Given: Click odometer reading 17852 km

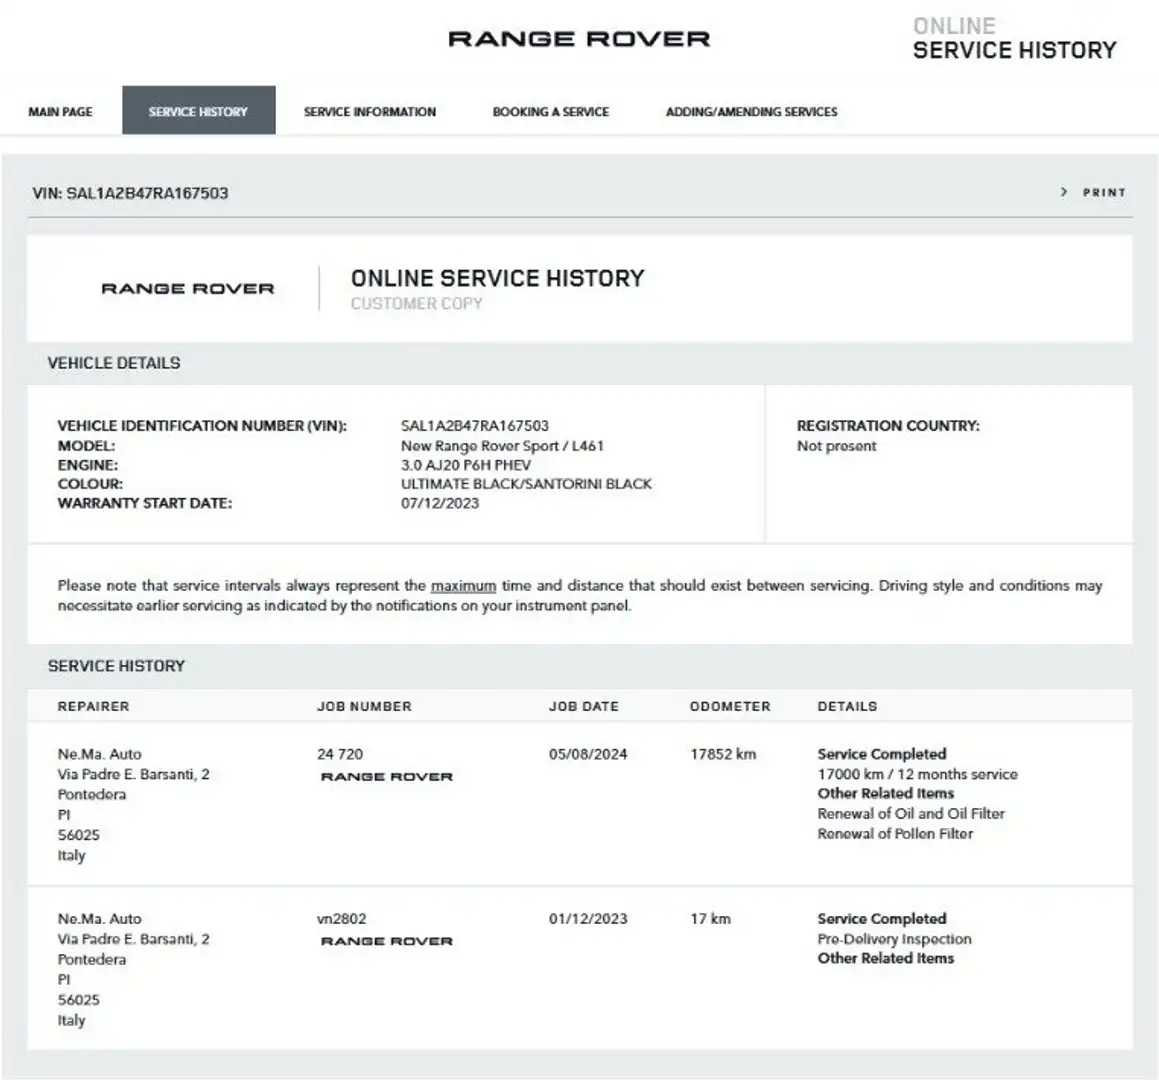Looking at the screenshot, I should 723,754.
